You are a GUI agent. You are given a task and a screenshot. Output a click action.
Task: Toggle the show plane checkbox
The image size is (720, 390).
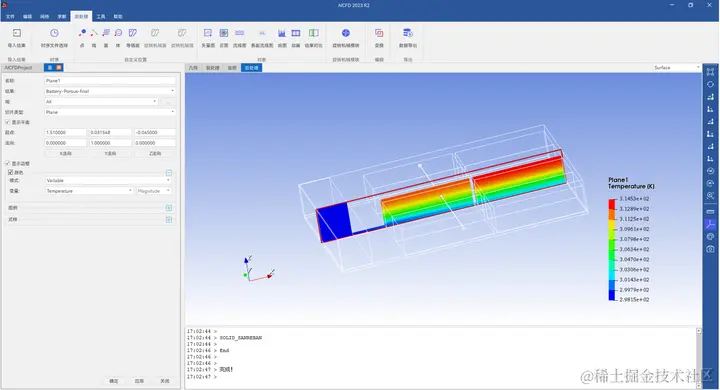[x=7, y=122]
